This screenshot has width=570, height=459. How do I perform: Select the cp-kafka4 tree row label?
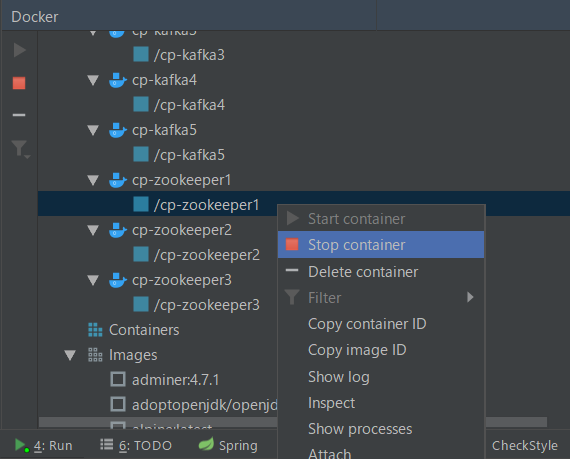pyautogui.click(x=164, y=80)
